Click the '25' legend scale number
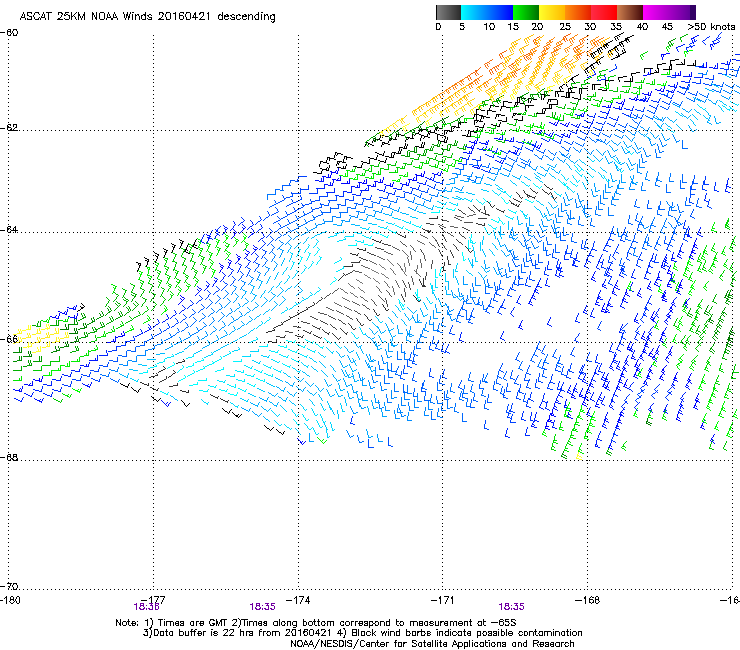 click(x=565, y=27)
